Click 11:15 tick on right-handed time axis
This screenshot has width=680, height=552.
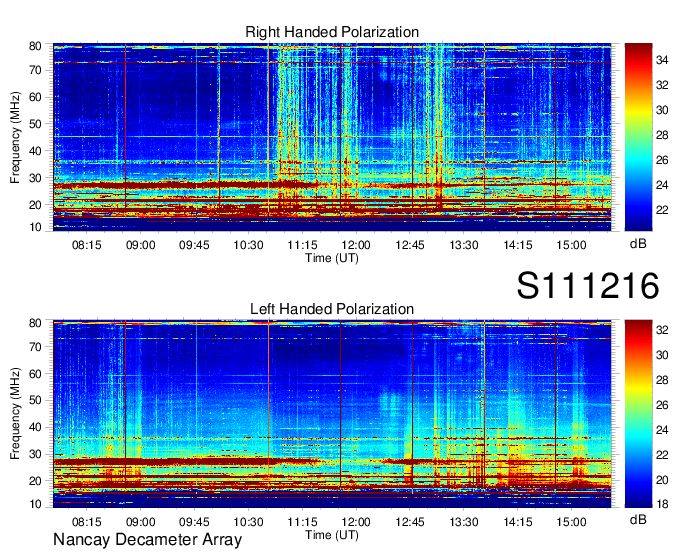pos(302,245)
